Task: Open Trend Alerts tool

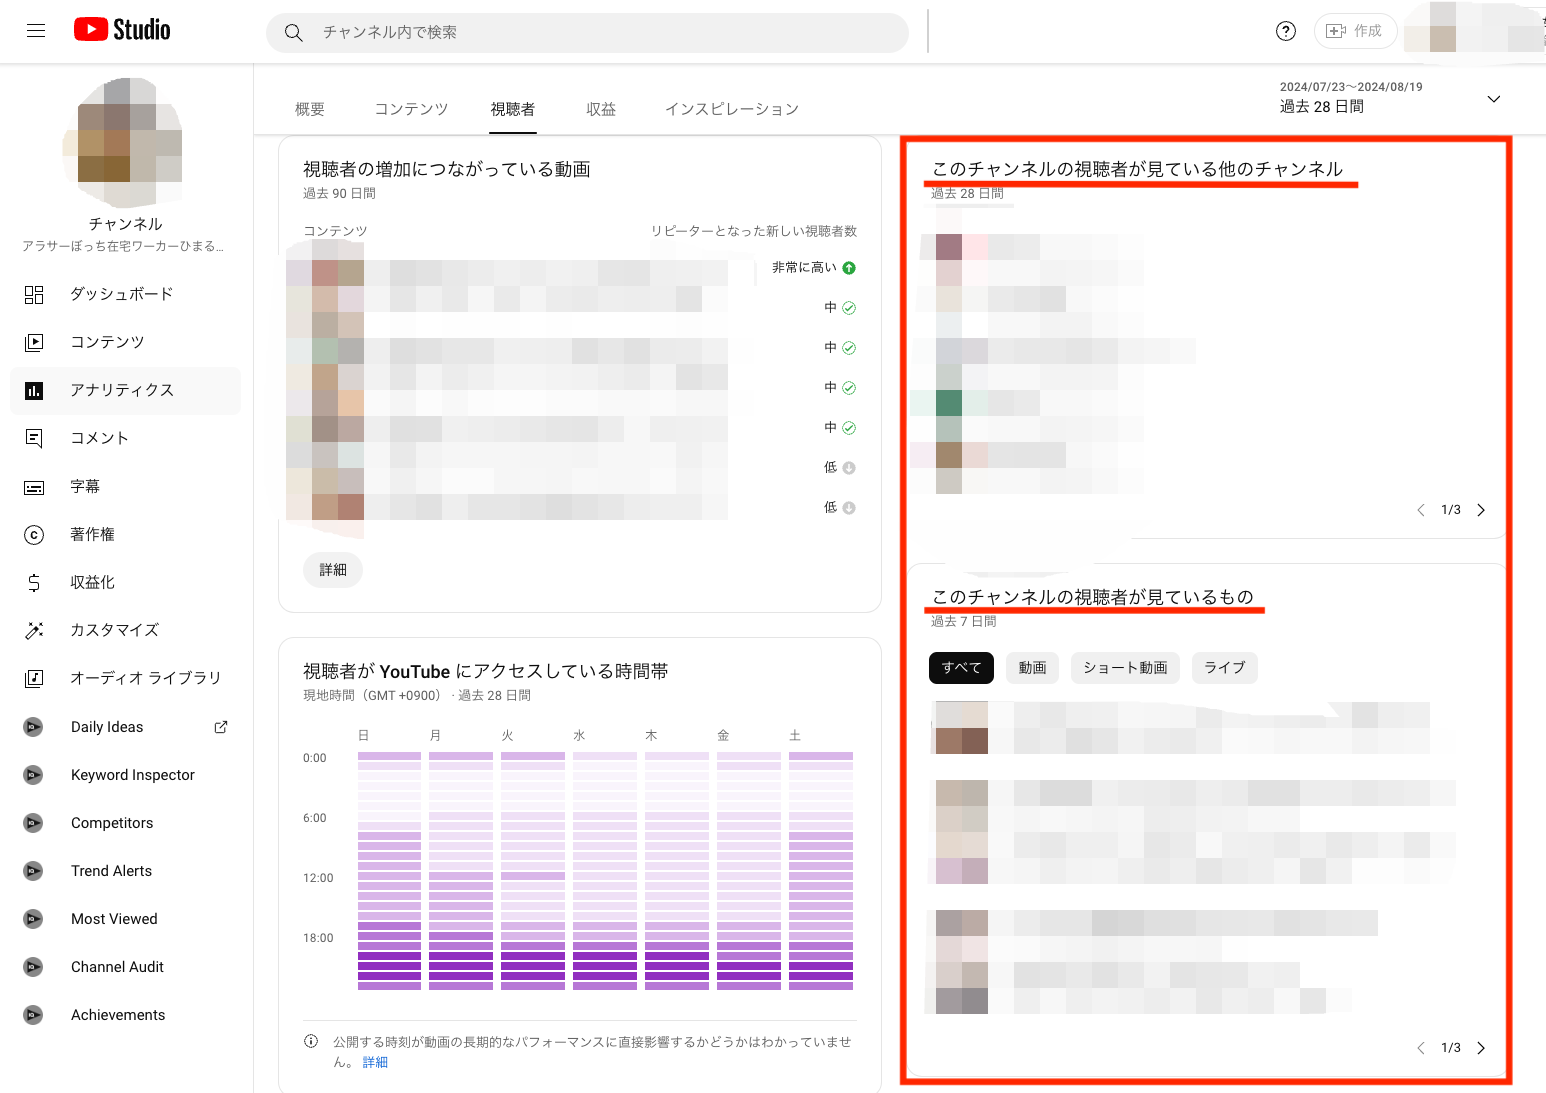Action: point(125,871)
